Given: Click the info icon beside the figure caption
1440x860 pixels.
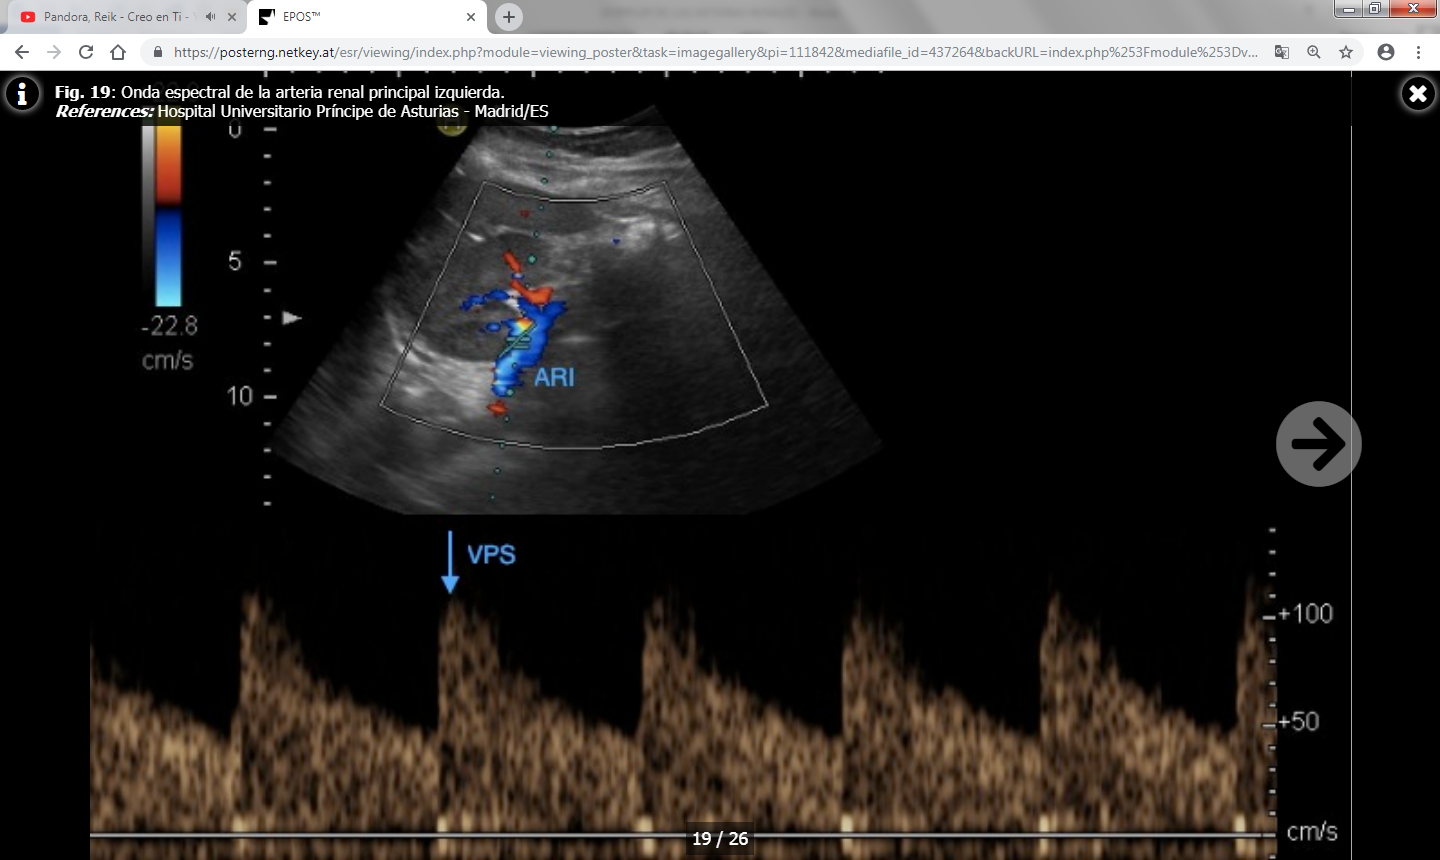Looking at the screenshot, I should click(22, 94).
